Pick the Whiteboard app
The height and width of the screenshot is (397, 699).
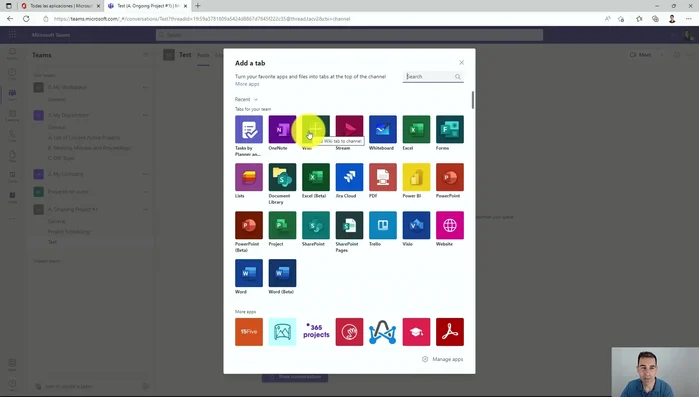(x=382, y=129)
